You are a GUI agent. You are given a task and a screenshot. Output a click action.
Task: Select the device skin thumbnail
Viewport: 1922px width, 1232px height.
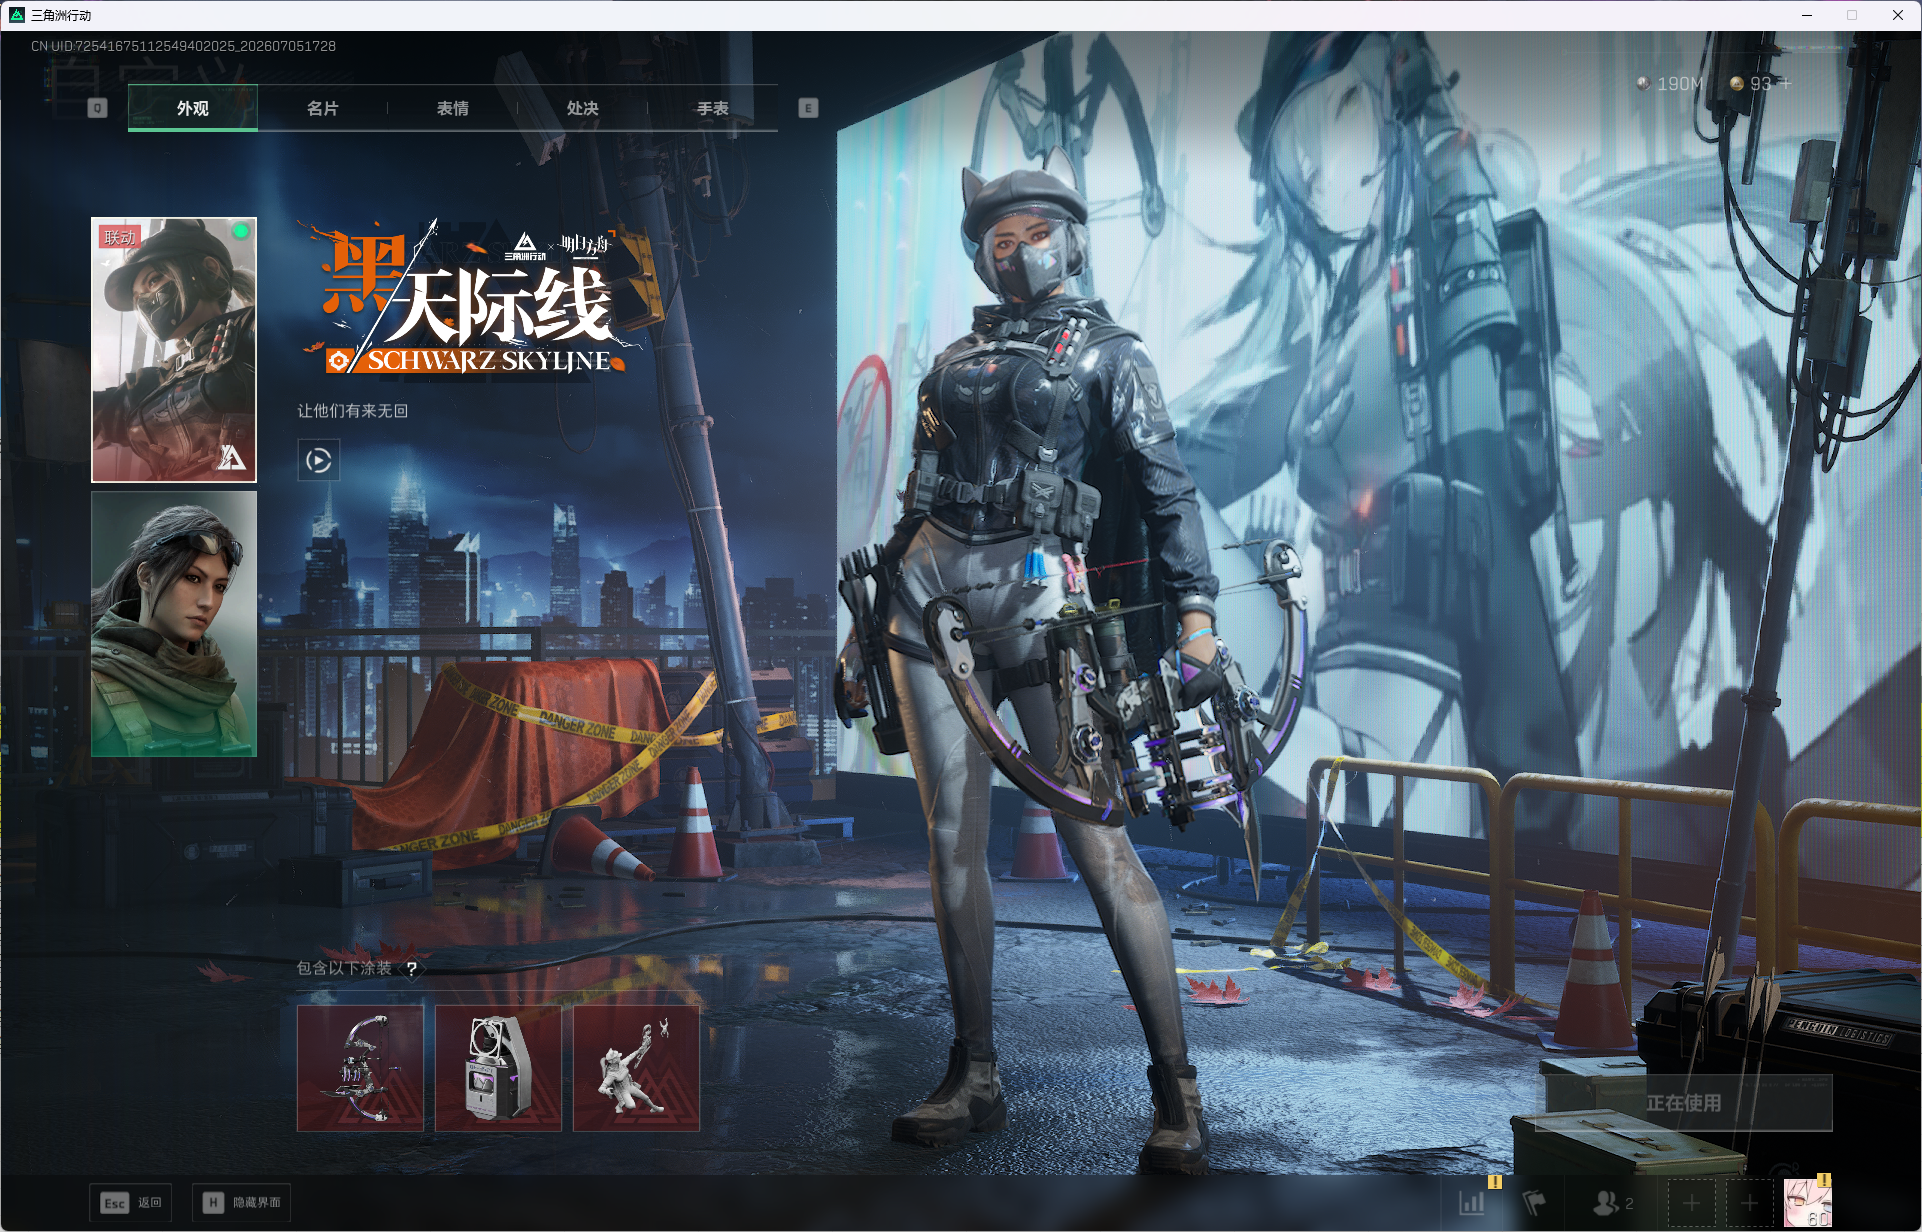pyautogui.click(x=498, y=1068)
